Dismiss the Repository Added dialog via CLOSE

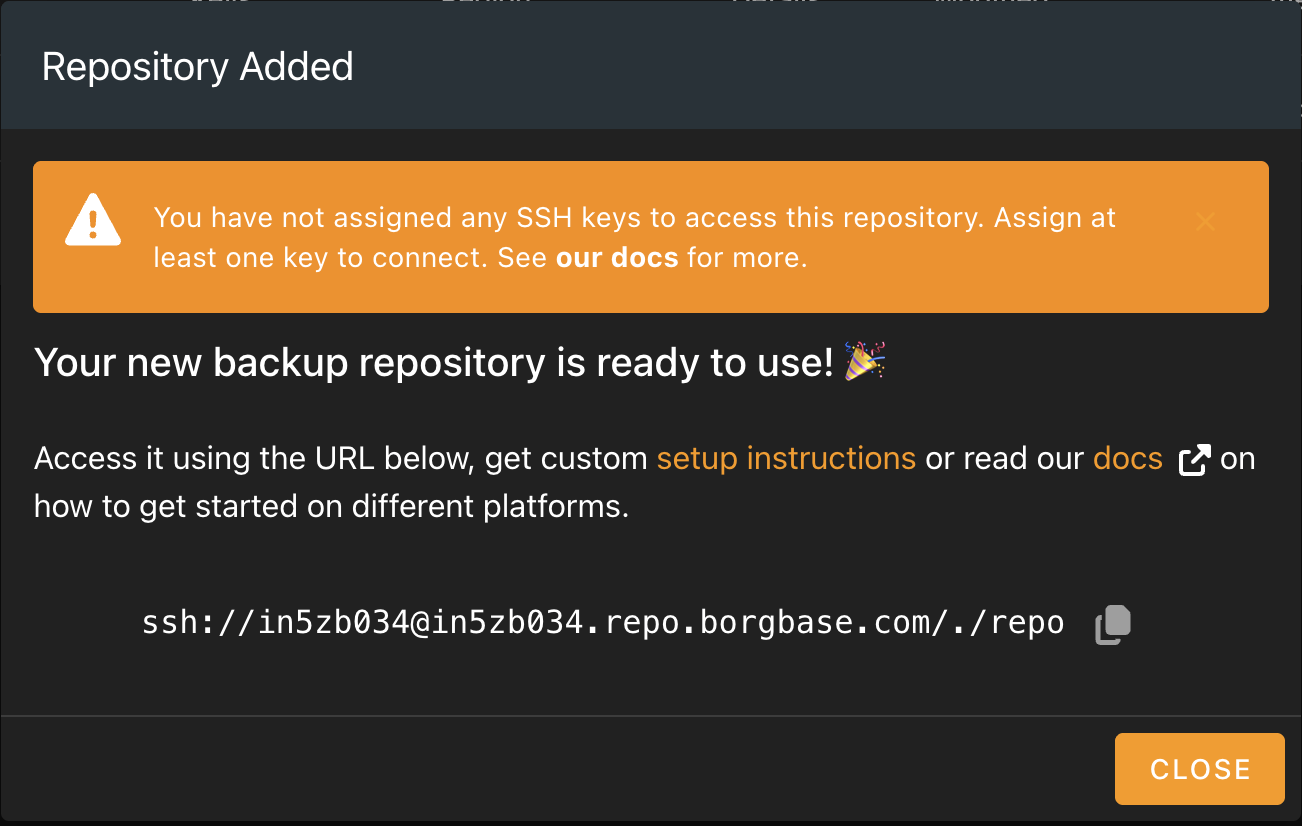1199,768
